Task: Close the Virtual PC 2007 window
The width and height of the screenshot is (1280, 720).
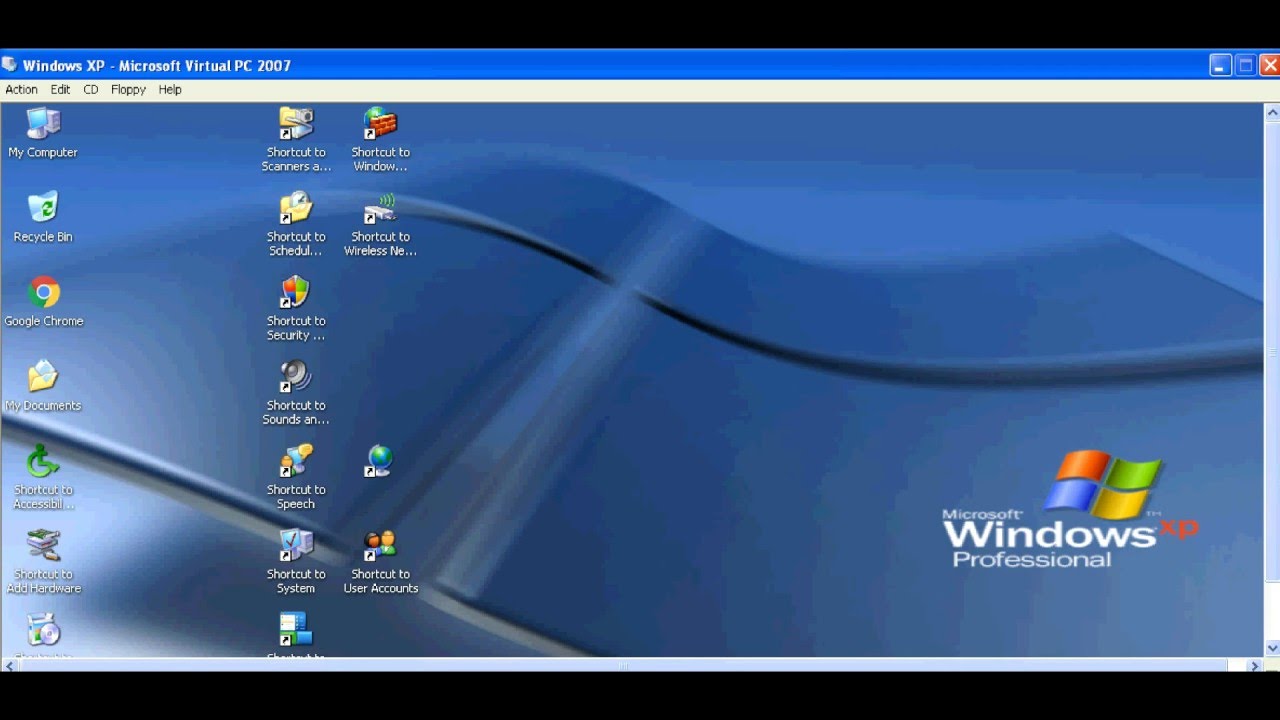Action: (x=1270, y=66)
